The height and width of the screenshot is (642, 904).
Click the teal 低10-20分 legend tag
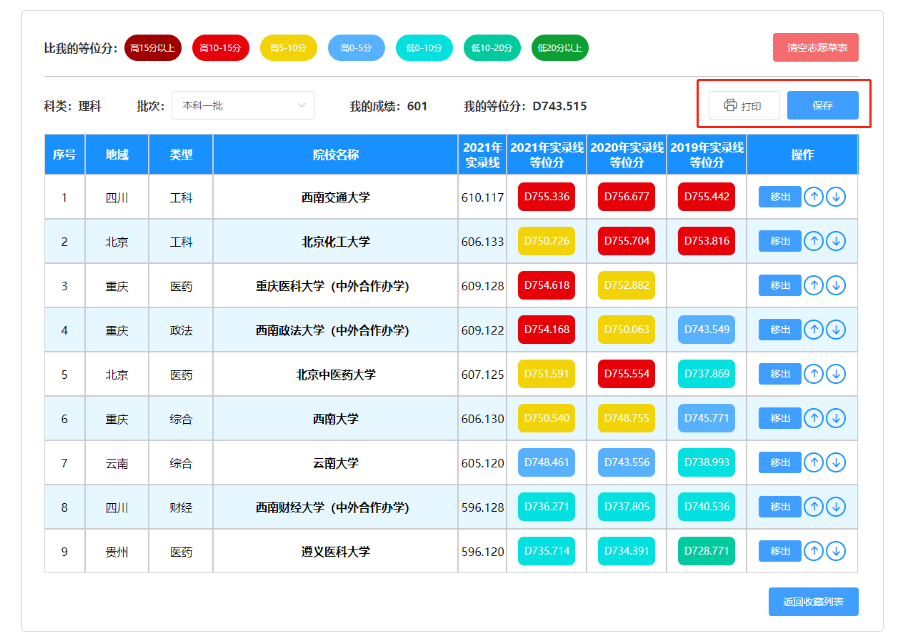pyautogui.click(x=492, y=48)
